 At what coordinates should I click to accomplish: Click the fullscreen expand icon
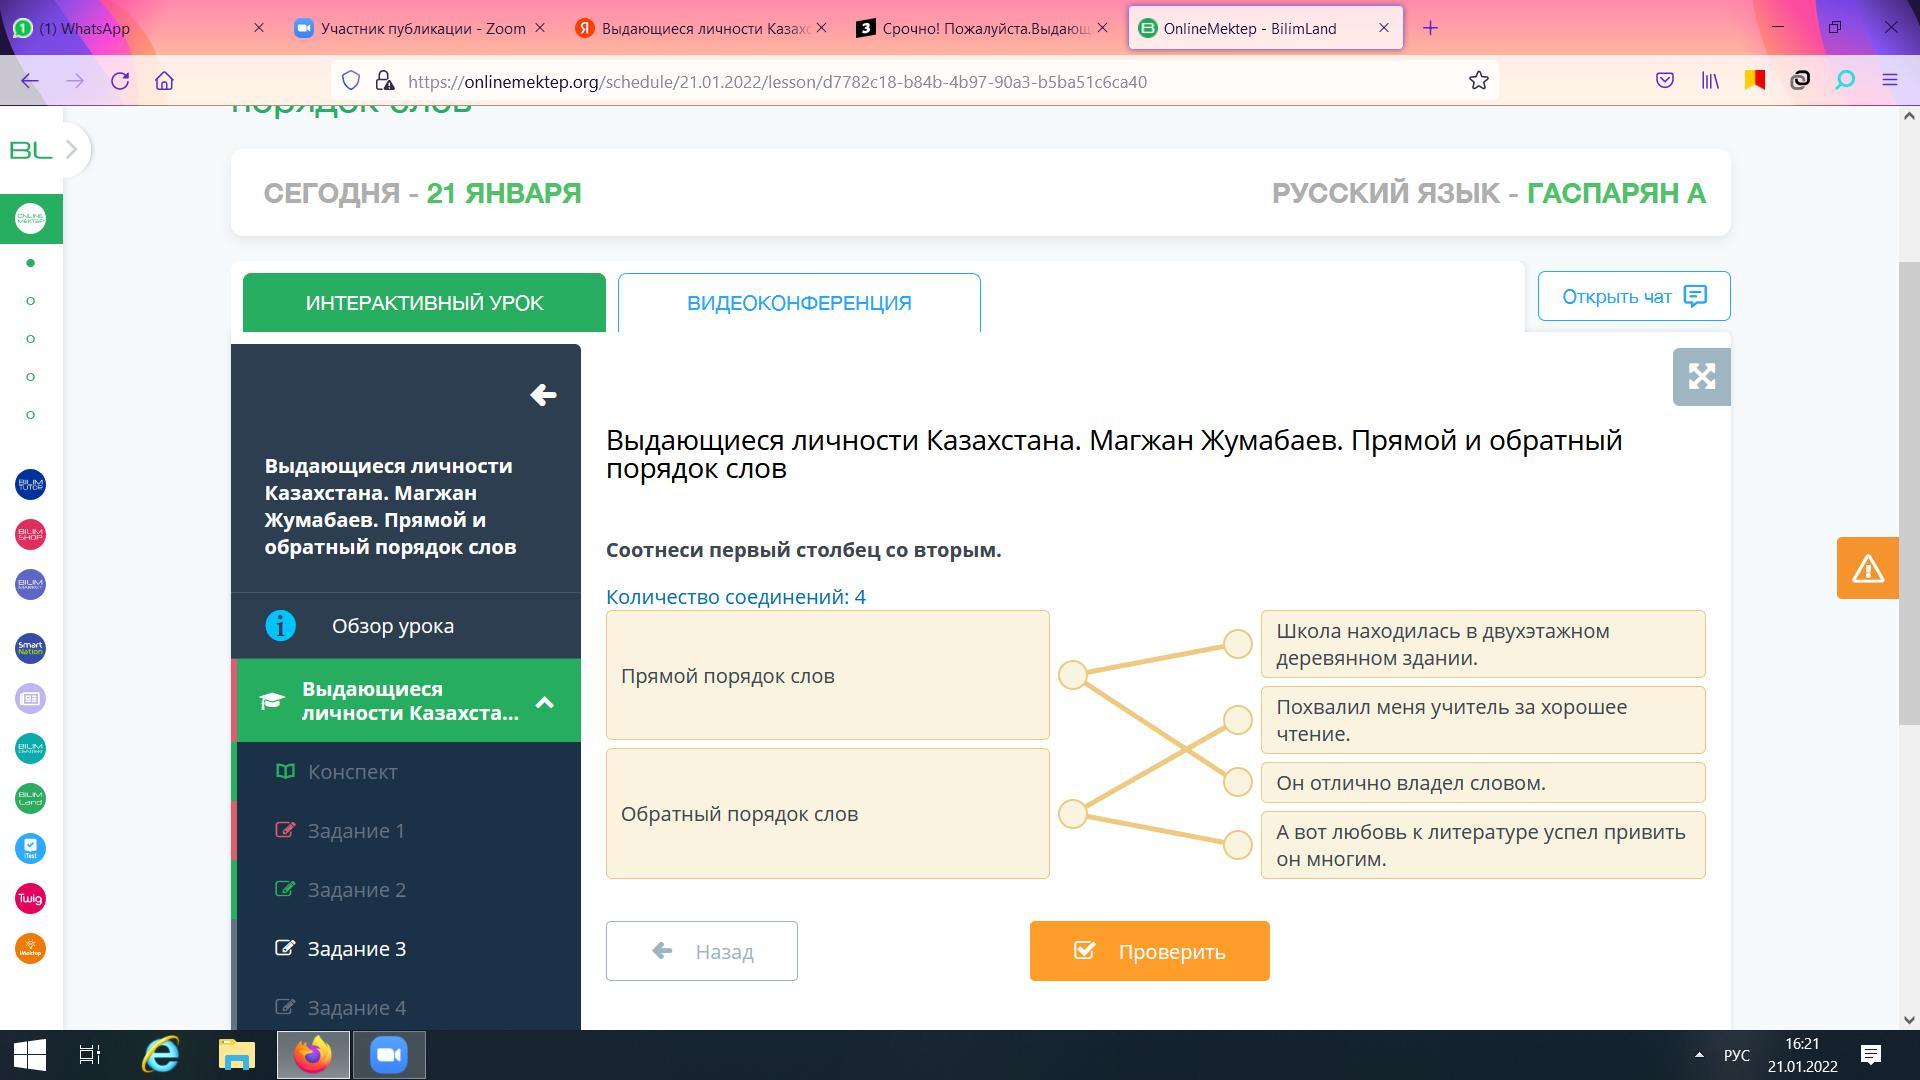point(1701,377)
